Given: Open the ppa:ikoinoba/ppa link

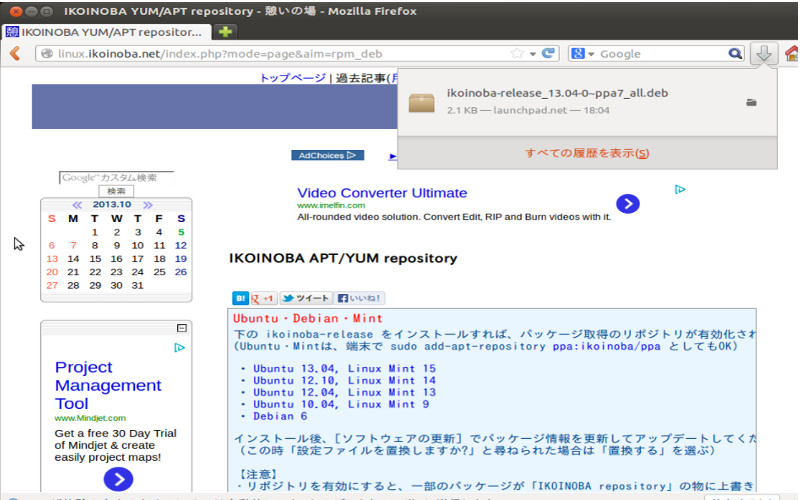Looking at the screenshot, I should (x=606, y=346).
